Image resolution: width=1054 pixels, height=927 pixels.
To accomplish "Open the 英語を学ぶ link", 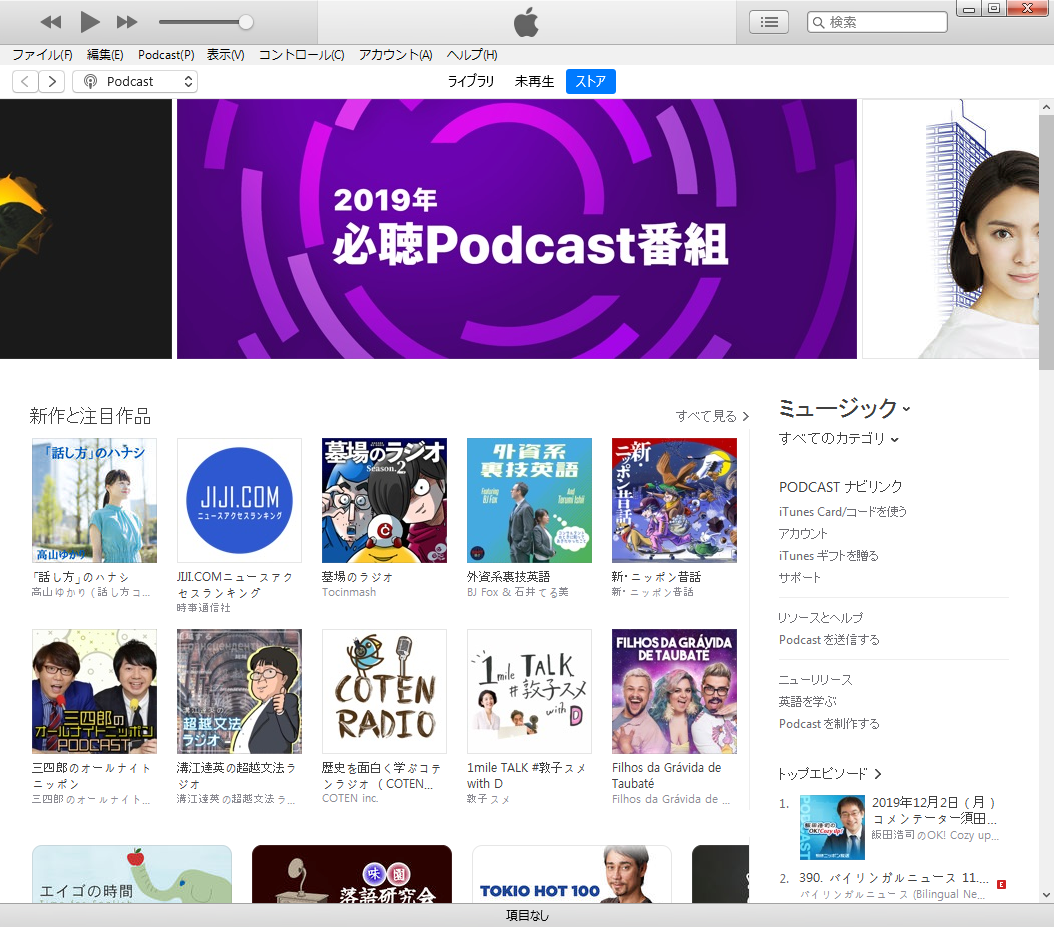I will pyautogui.click(x=807, y=702).
